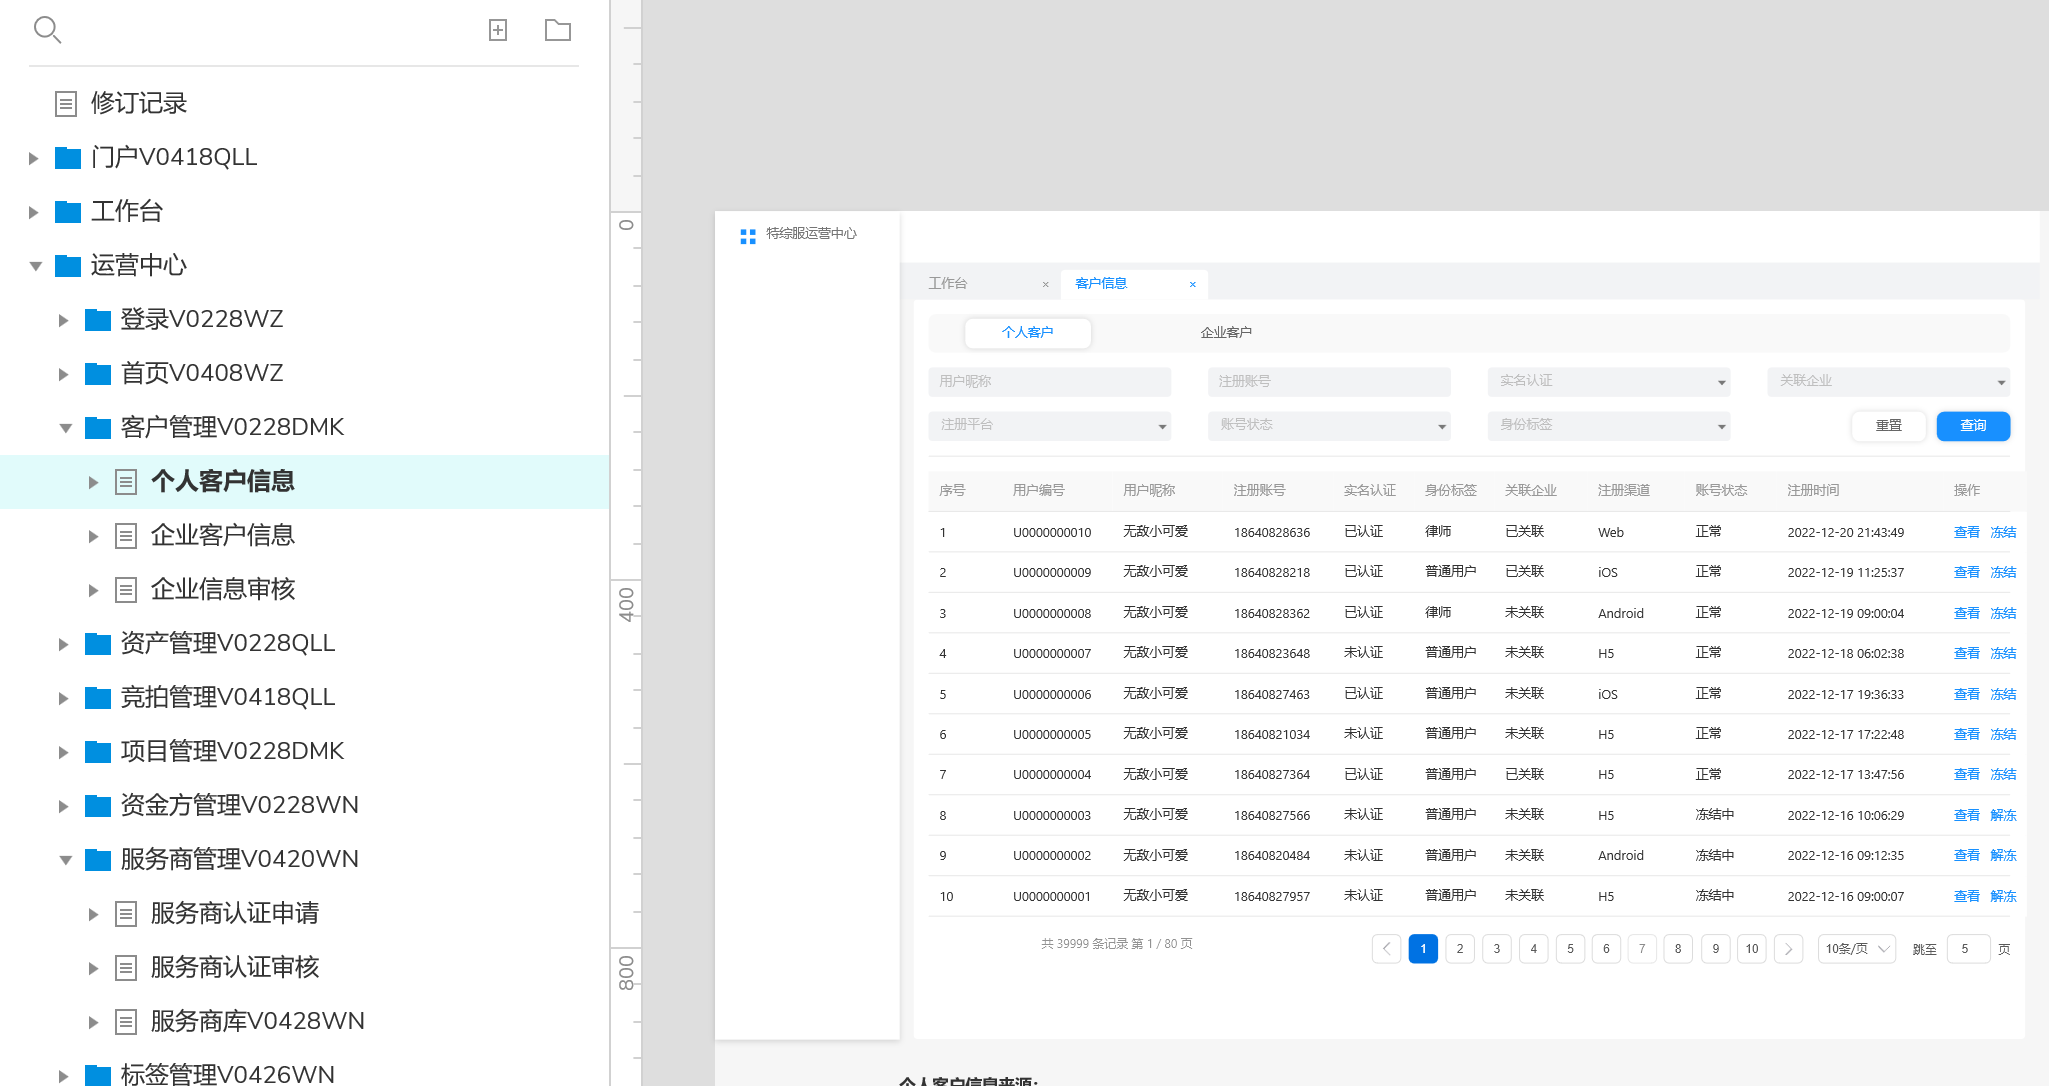Click the 特综服运营中心 grid logo icon
This screenshot has width=2049, height=1086.
click(x=748, y=236)
